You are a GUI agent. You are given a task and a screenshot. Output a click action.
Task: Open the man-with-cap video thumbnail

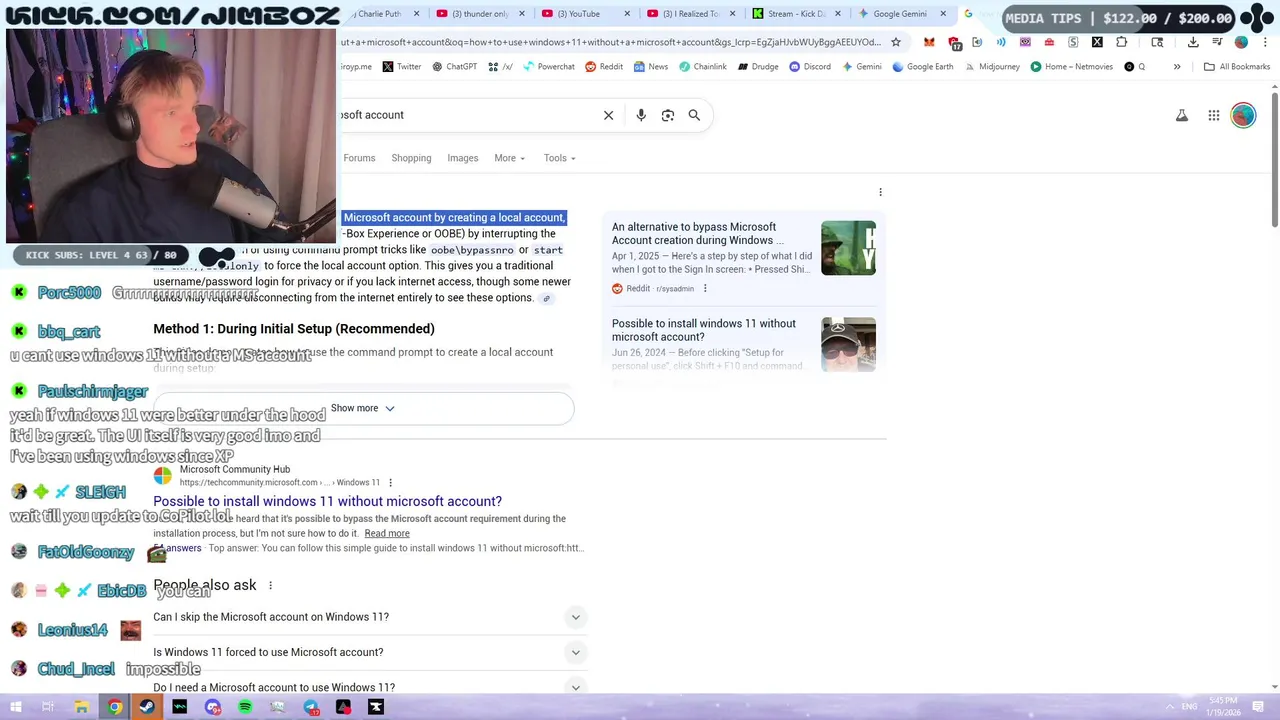pyautogui.click(x=848, y=344)
